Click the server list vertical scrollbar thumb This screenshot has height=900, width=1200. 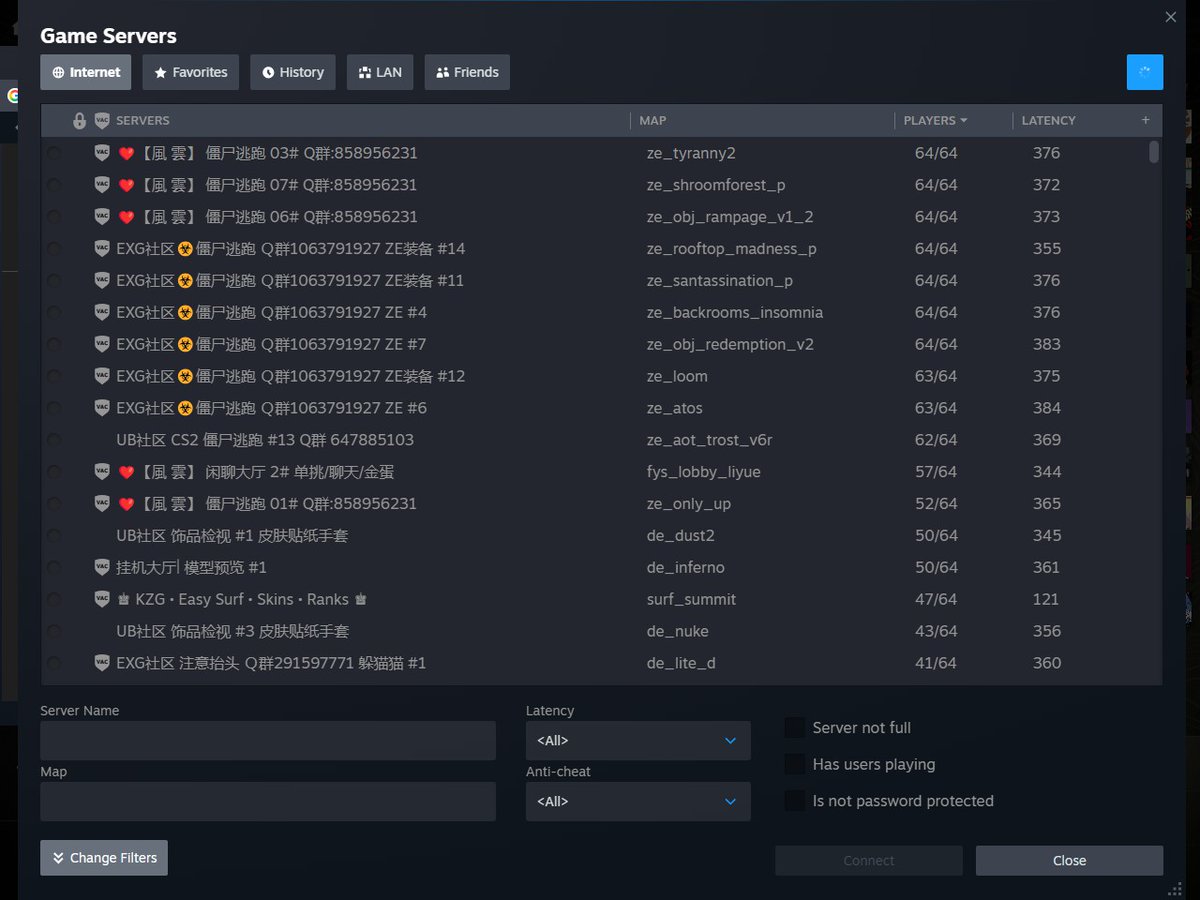click(1154, 152)
